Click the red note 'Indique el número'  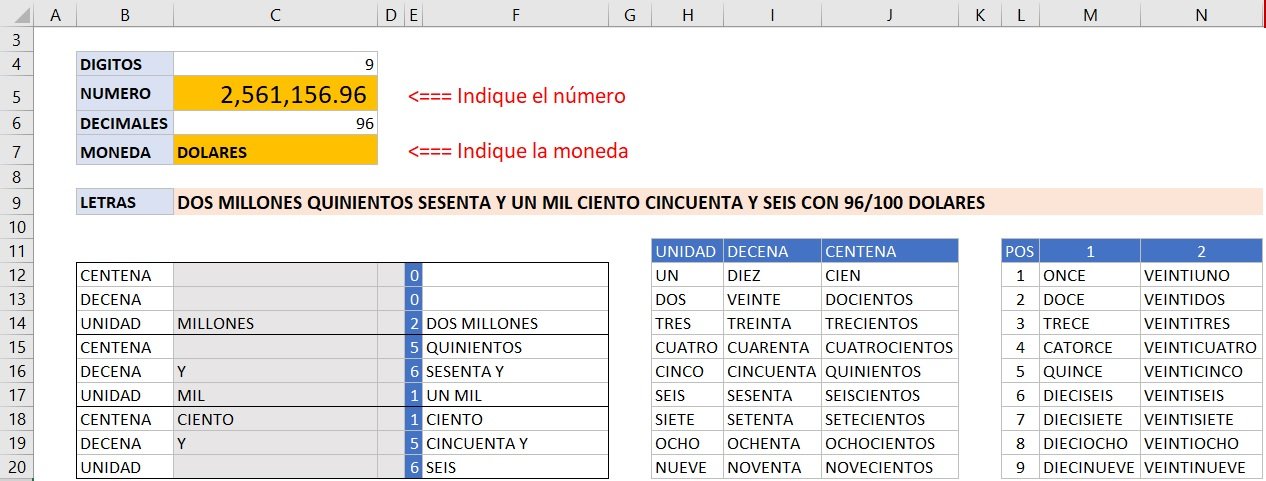tap(517, 96)
